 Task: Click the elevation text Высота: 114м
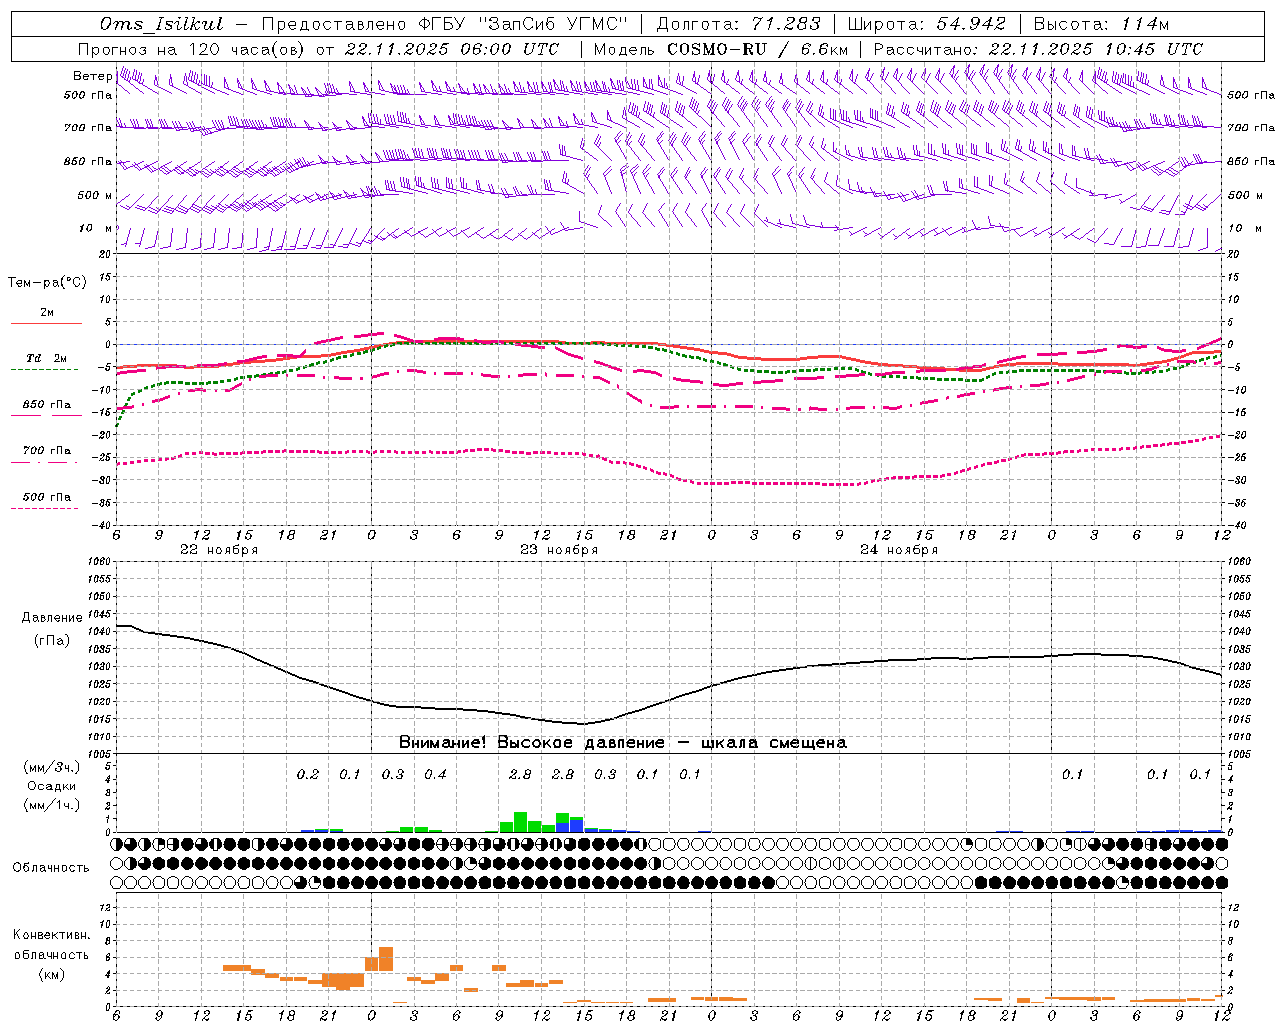pos(1101,24)
